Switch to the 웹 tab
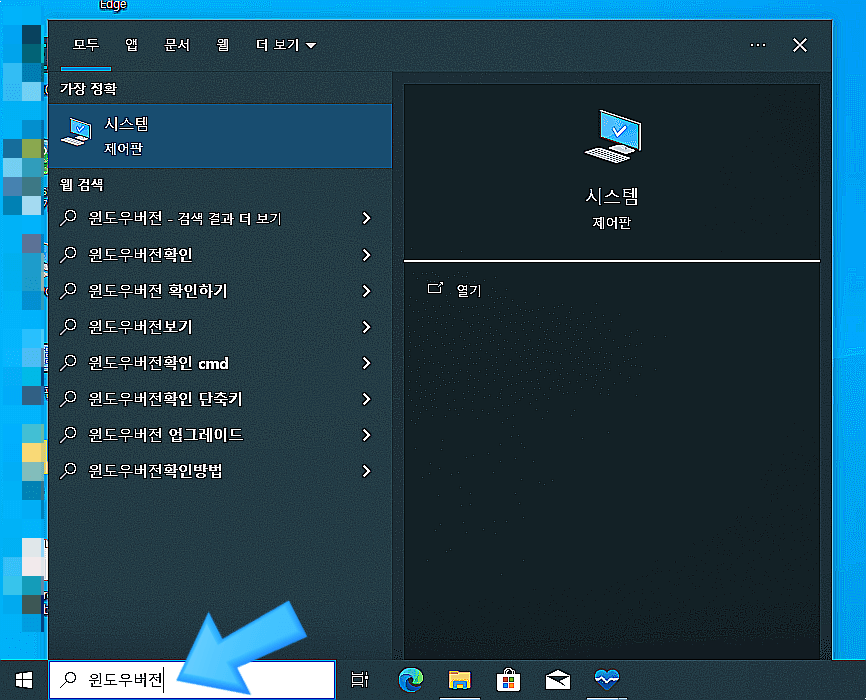 click(222, 44)
